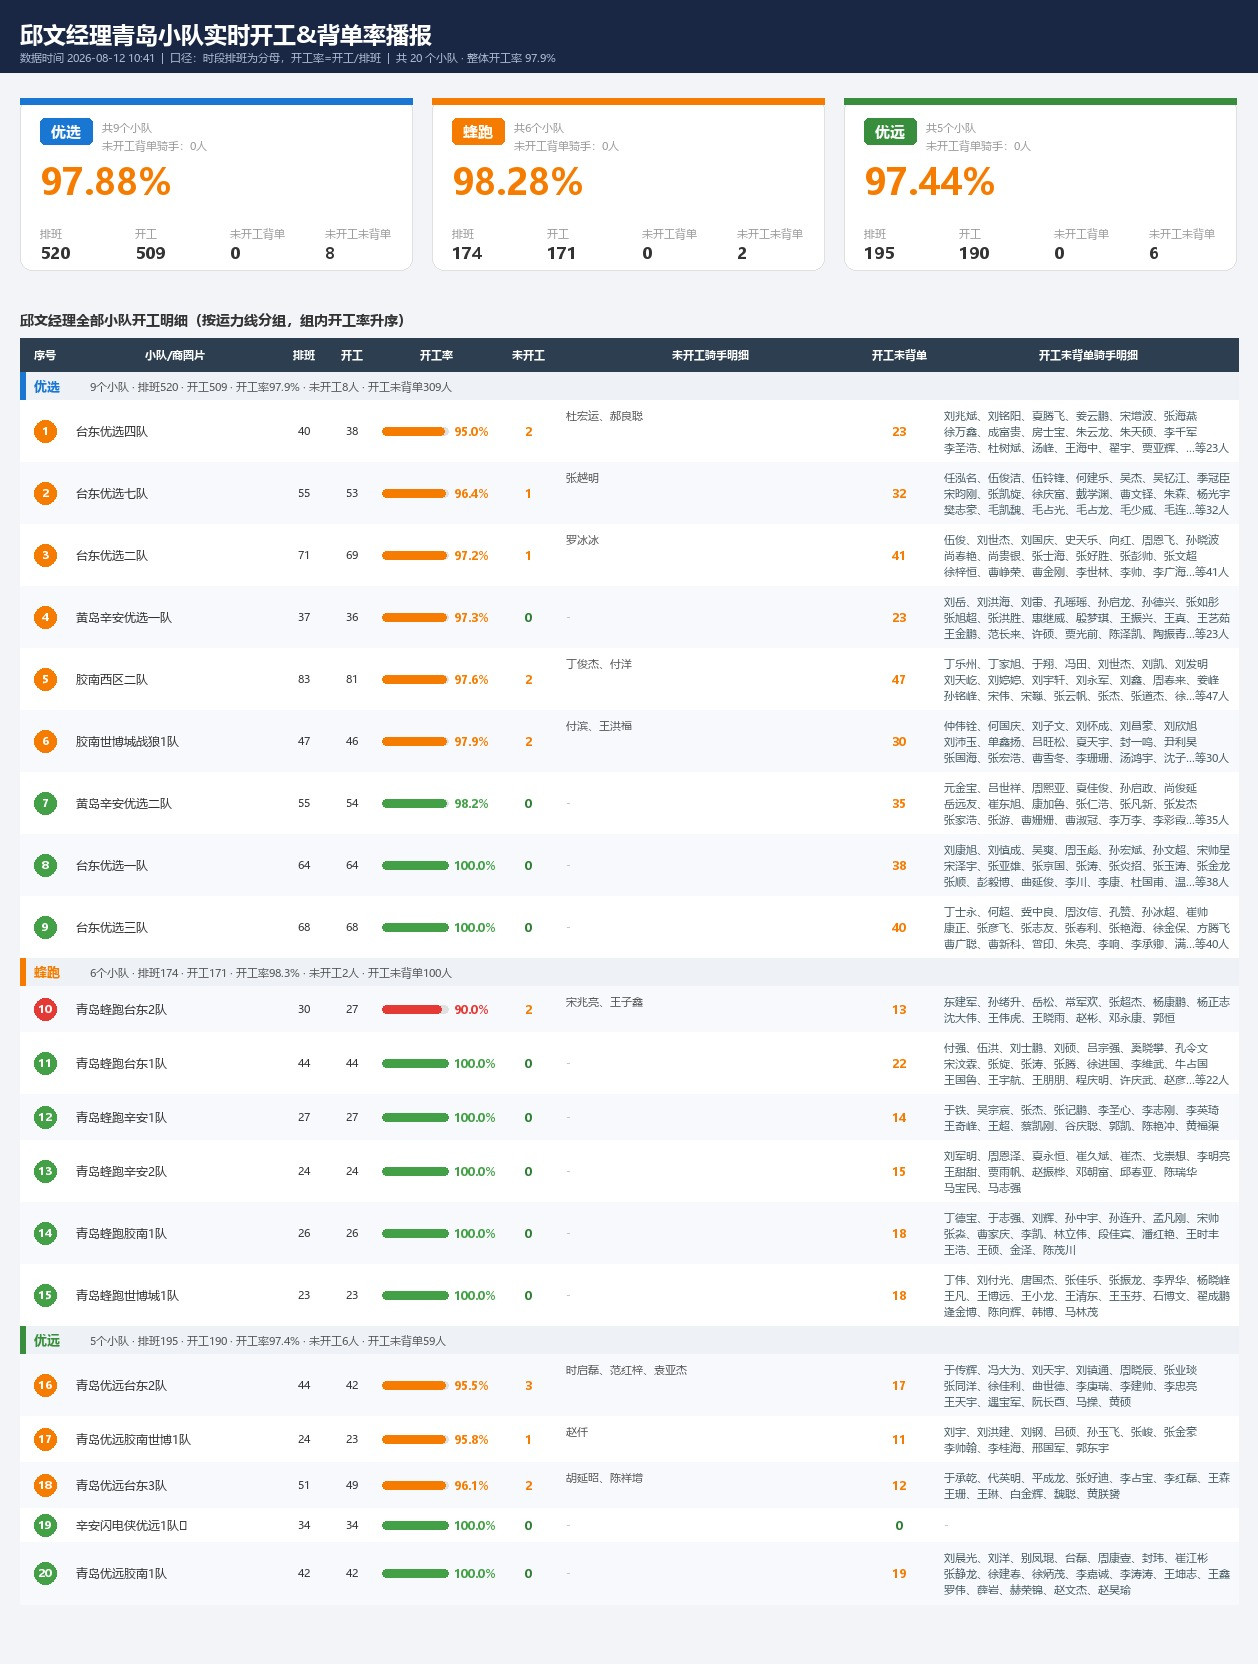This screenshot has width=1258, height=1664.
Task: Click rank badge 6 beside 胶南世博城战狼1队
Action: [x=45, y=742]
